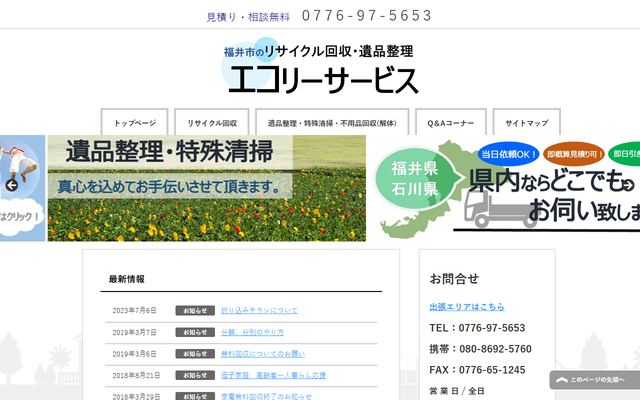Click the 2023年7月6日 date text

point(134,311)
